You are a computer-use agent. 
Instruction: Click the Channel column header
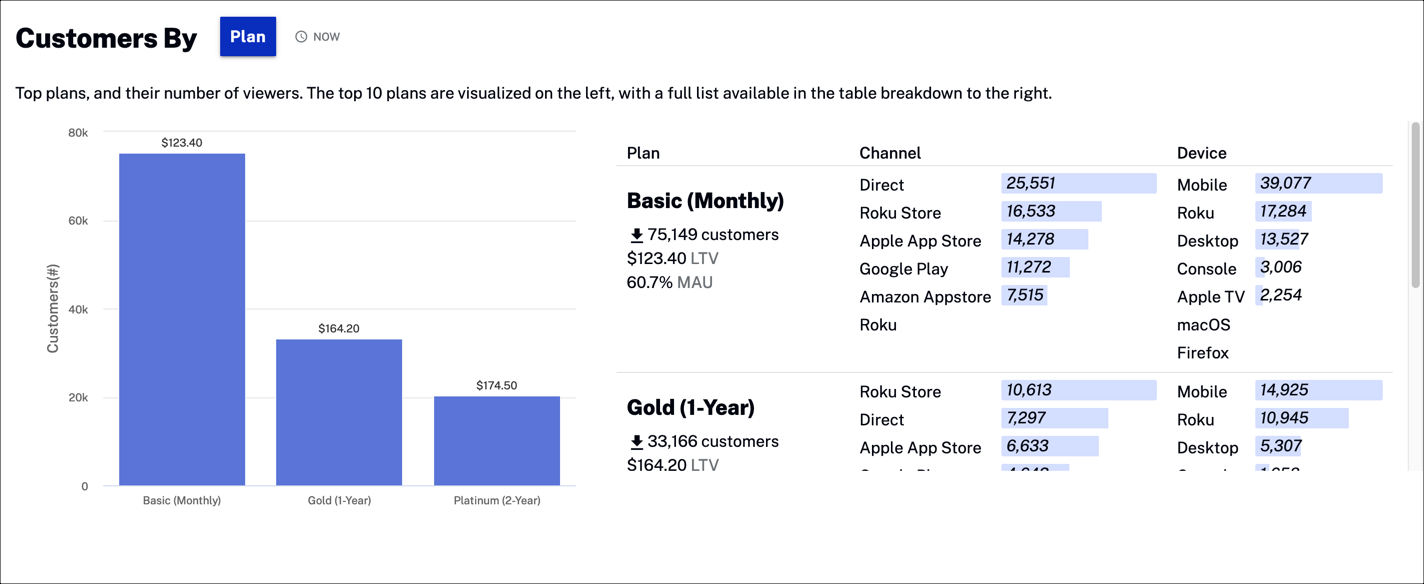pyautogui.click(x=890, y=153)
